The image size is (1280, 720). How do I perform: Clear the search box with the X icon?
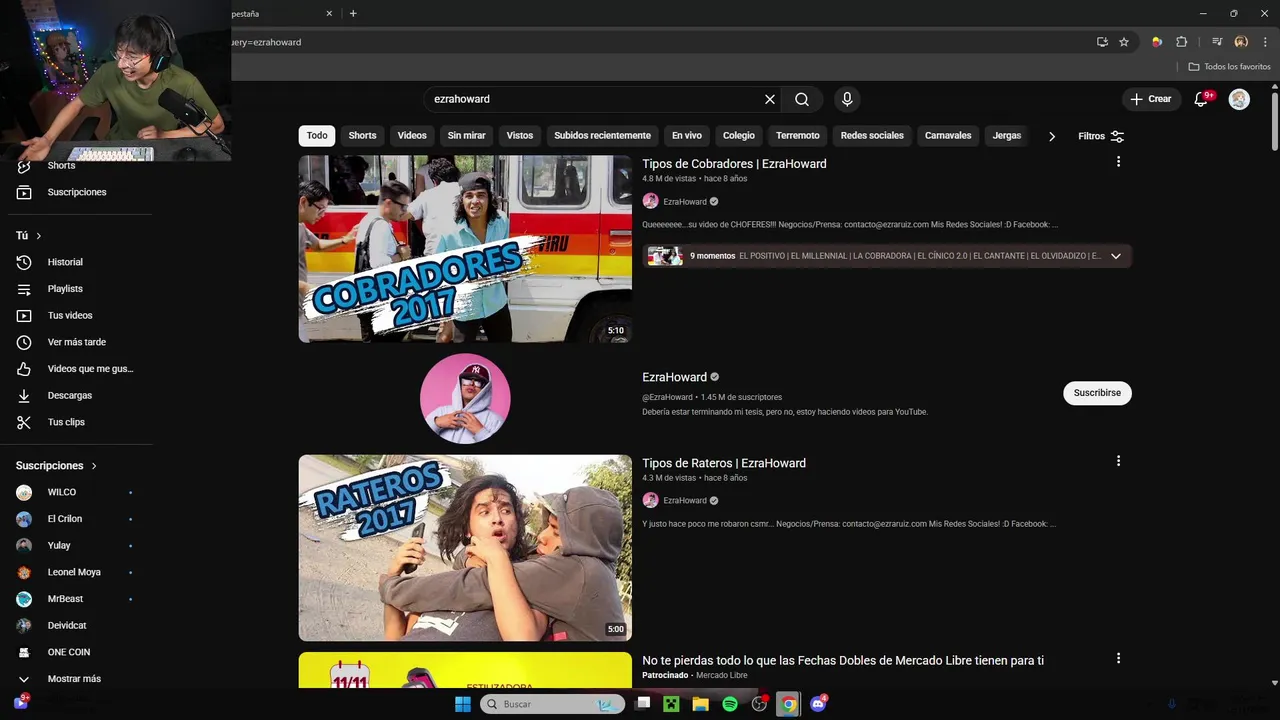[x=770, y=99]
